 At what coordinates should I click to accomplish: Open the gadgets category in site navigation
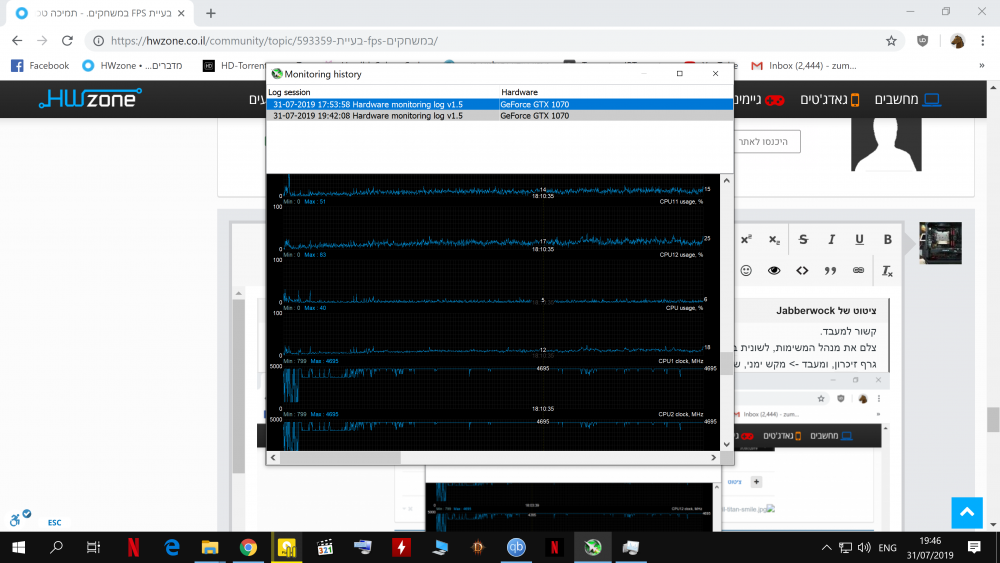pos(830,99)
